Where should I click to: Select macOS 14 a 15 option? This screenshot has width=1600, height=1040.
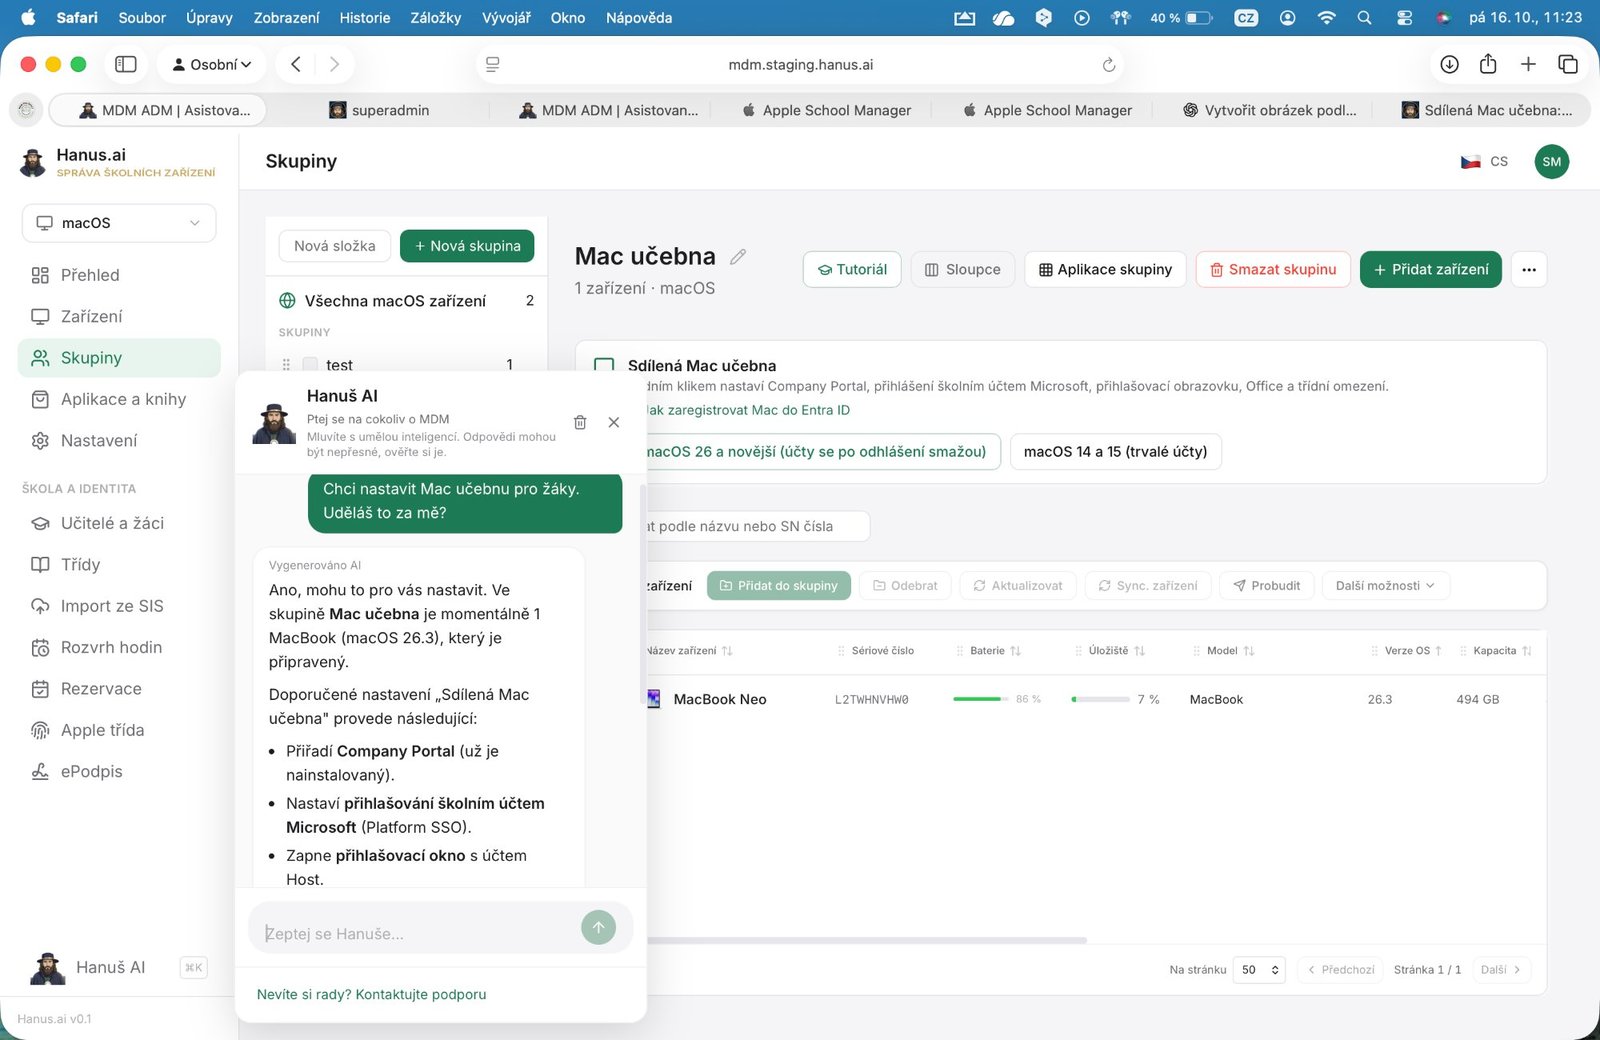tap(1116, 452)
